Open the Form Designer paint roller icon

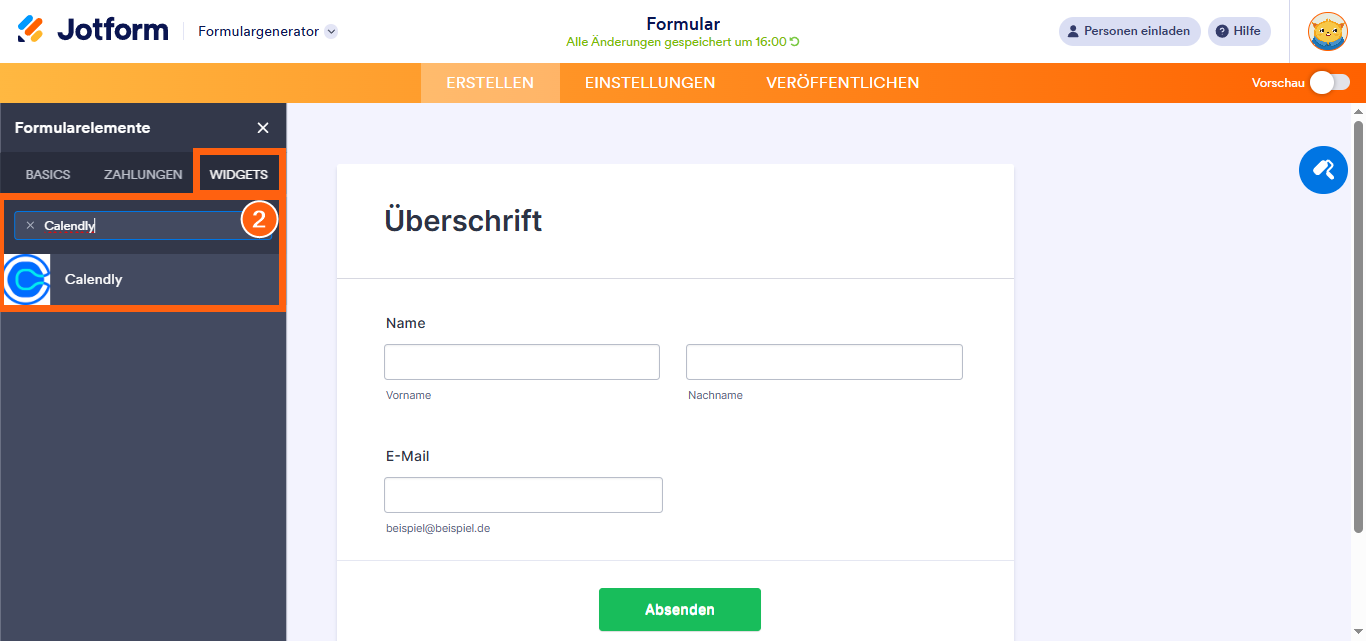(x=1323, y=170)
